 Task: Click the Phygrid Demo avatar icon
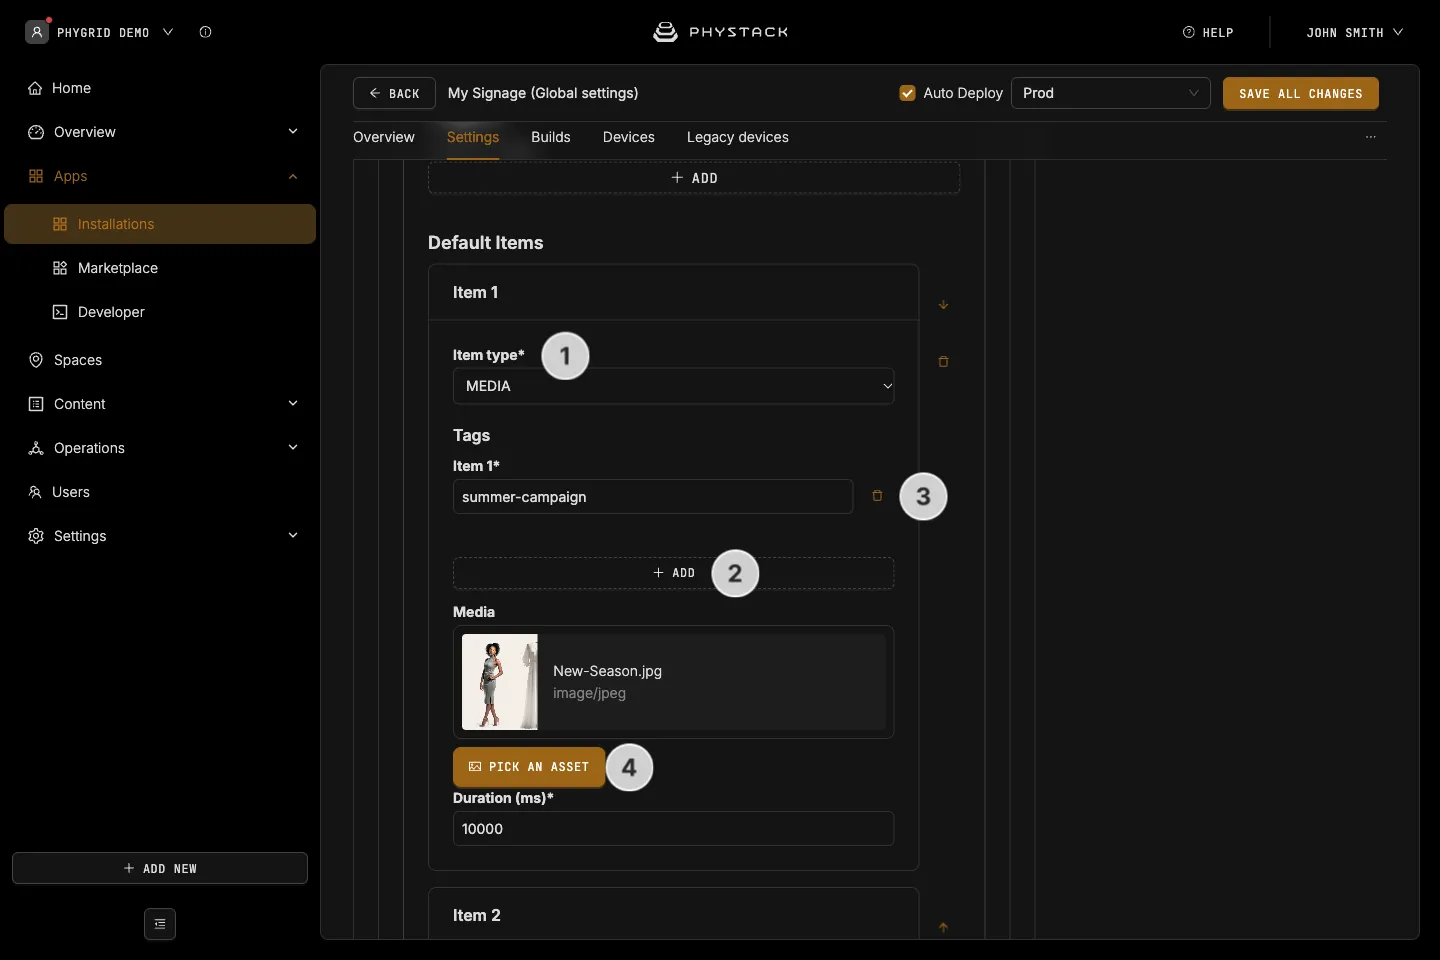coord(37,32)
